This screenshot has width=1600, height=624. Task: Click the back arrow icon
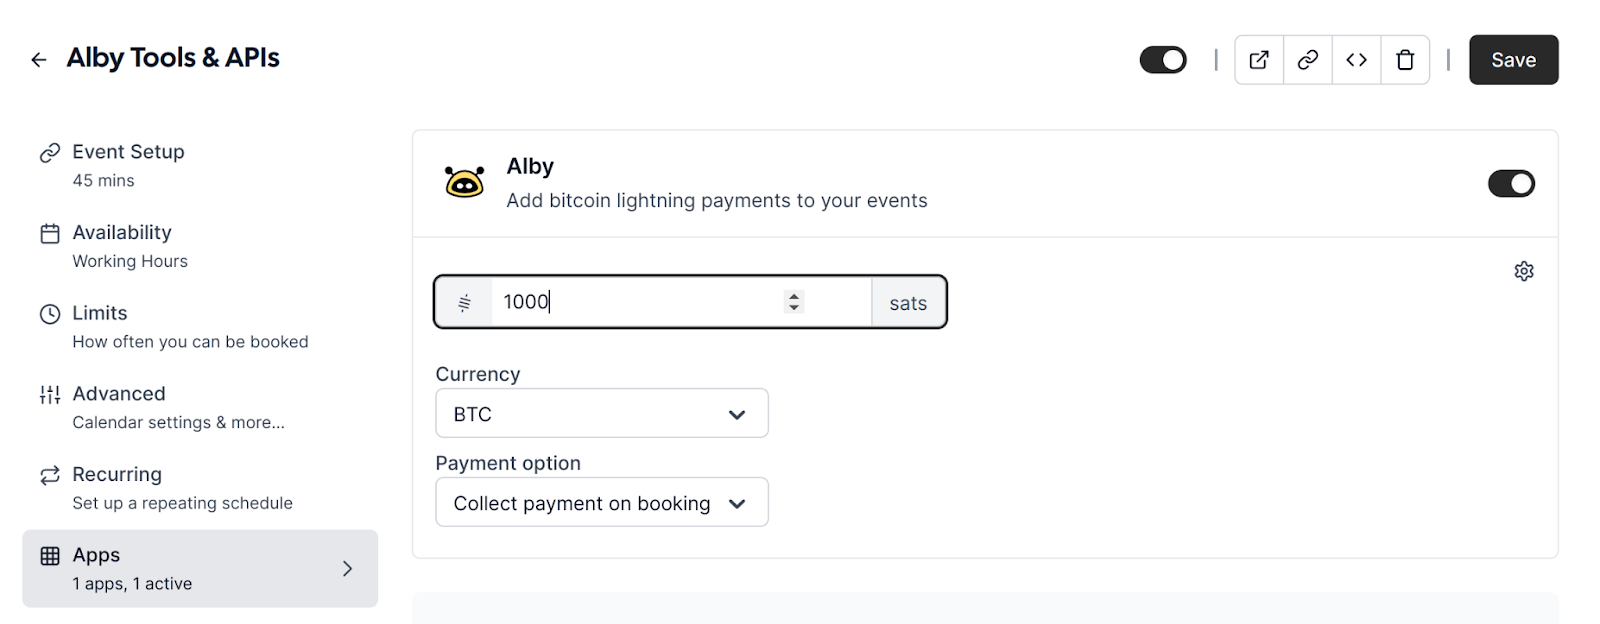(x=39, y=60)
